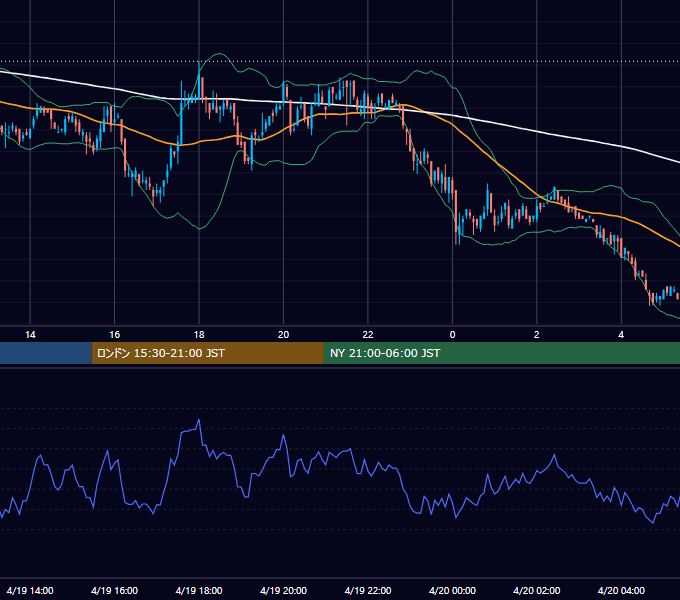The image size is (680, 600).
Task: Click the '22' hour label on price chart axis
Action: click(368, 335)
